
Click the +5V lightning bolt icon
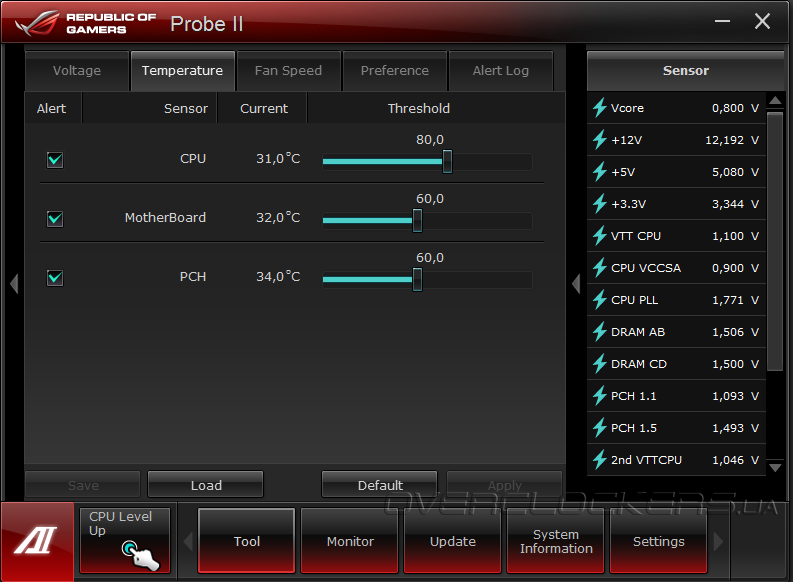pos(600,172)
